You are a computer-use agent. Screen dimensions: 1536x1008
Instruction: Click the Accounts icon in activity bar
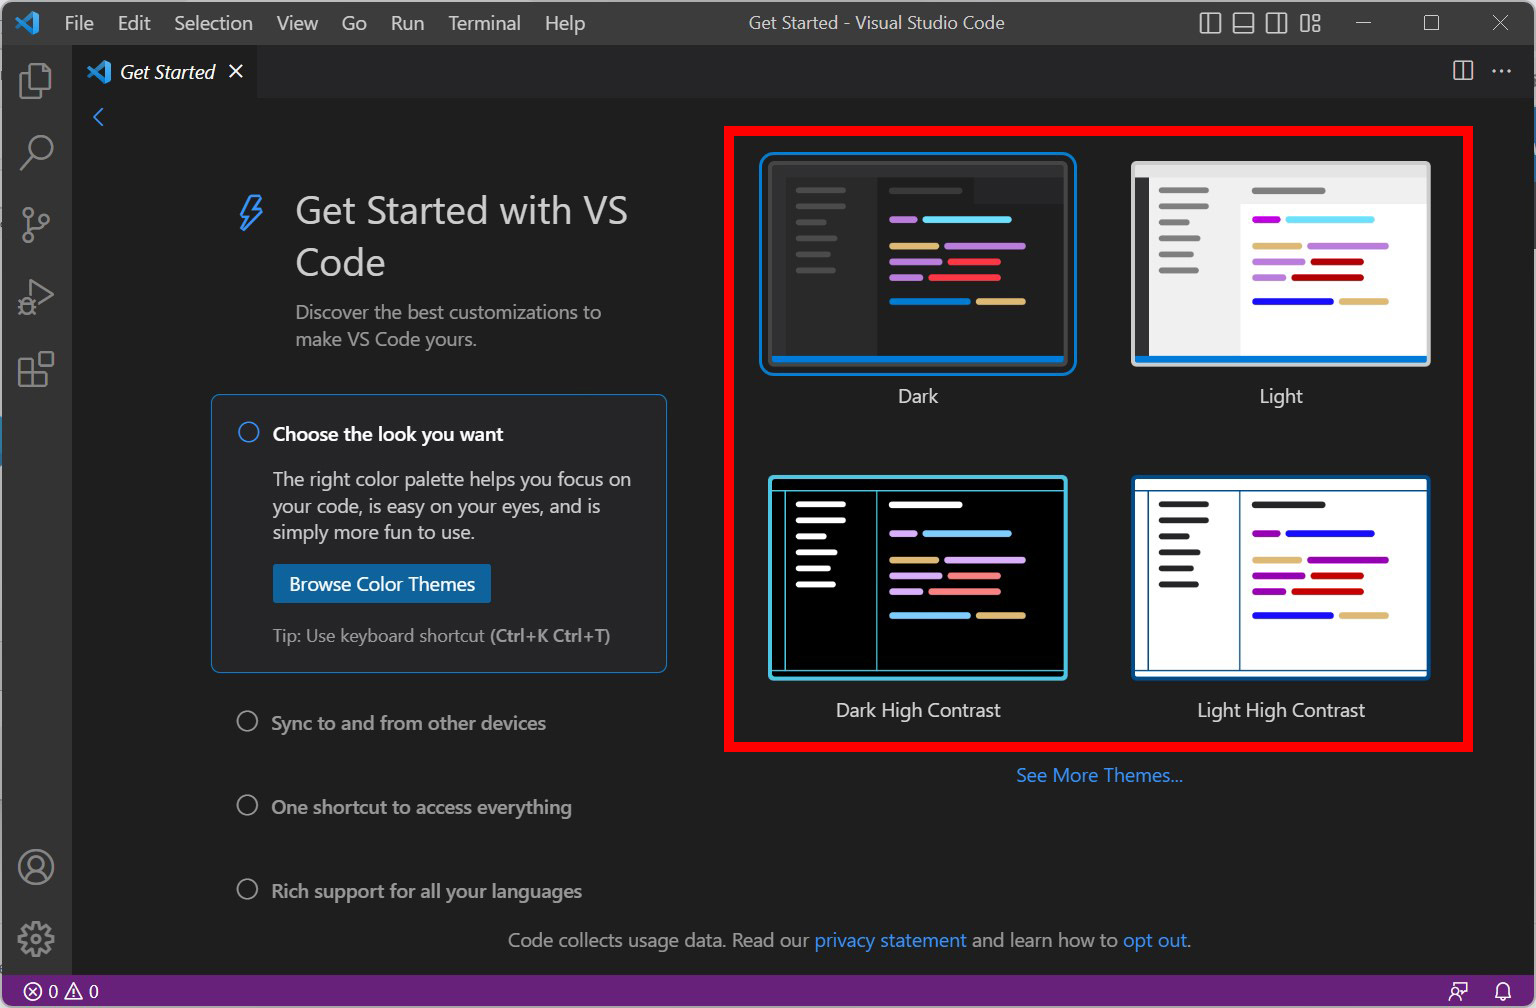pyautogui.click(x=36, y=867)
